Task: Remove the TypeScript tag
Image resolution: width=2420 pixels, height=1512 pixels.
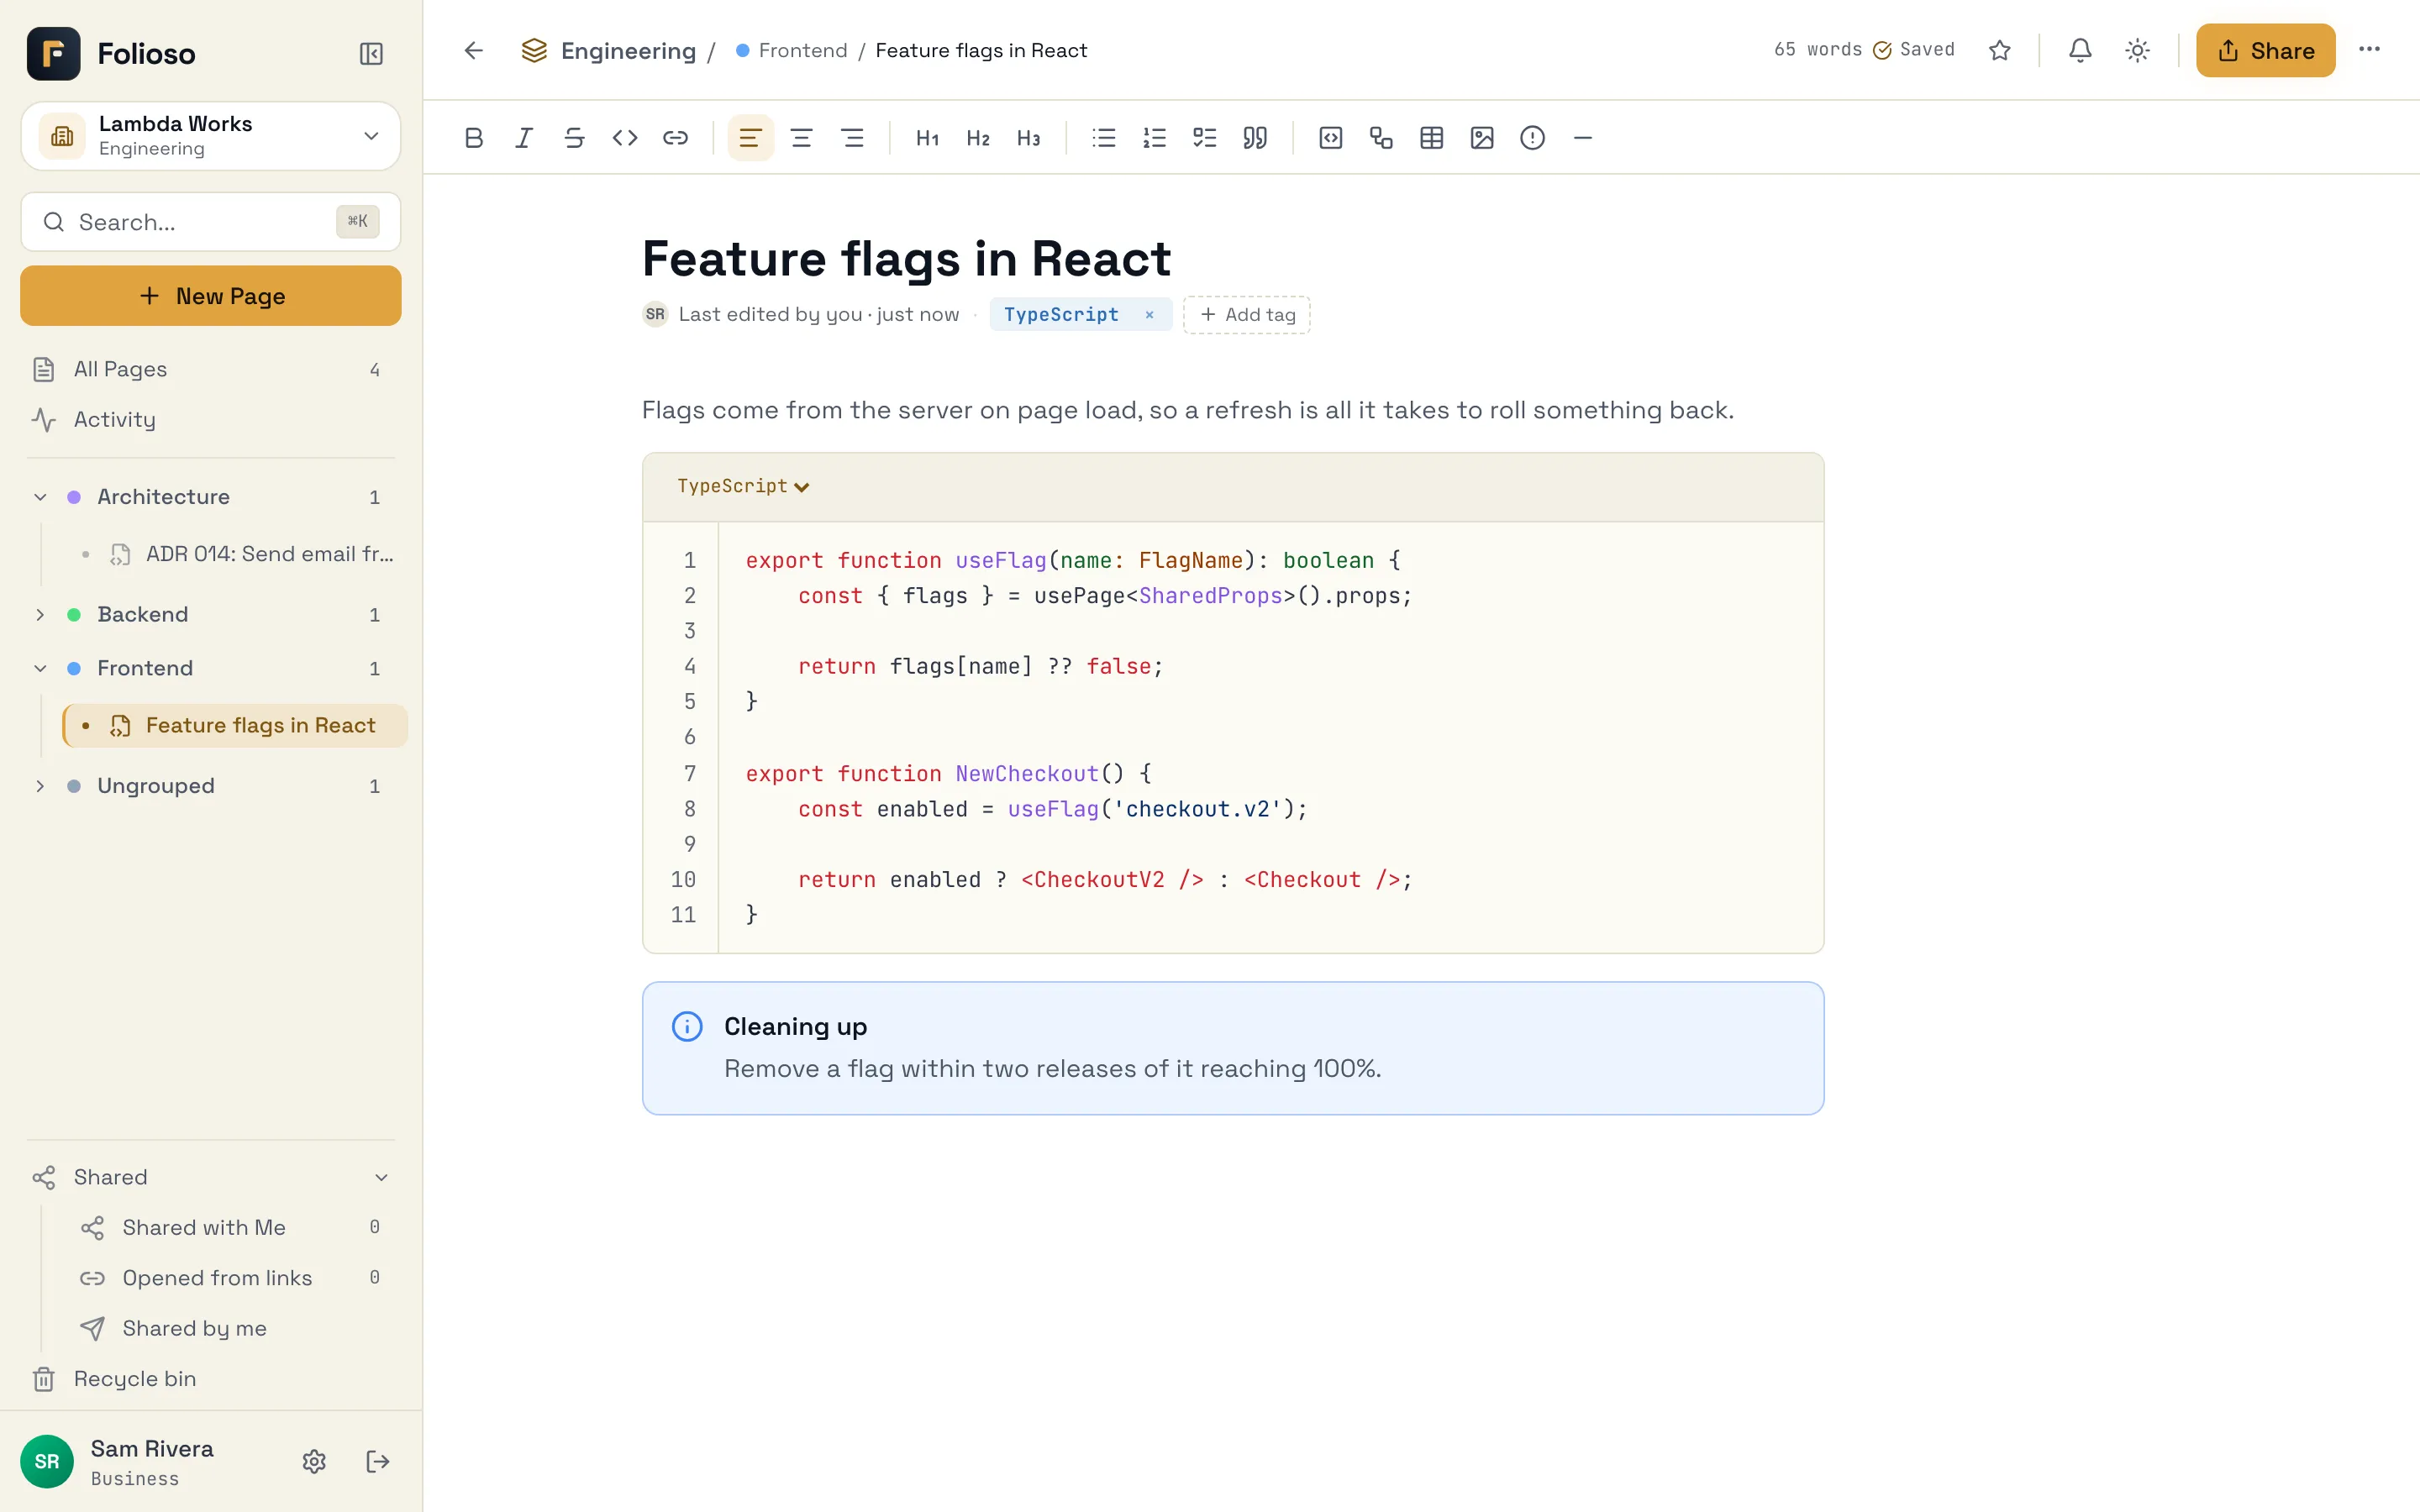Action: tap(1150, 315)
